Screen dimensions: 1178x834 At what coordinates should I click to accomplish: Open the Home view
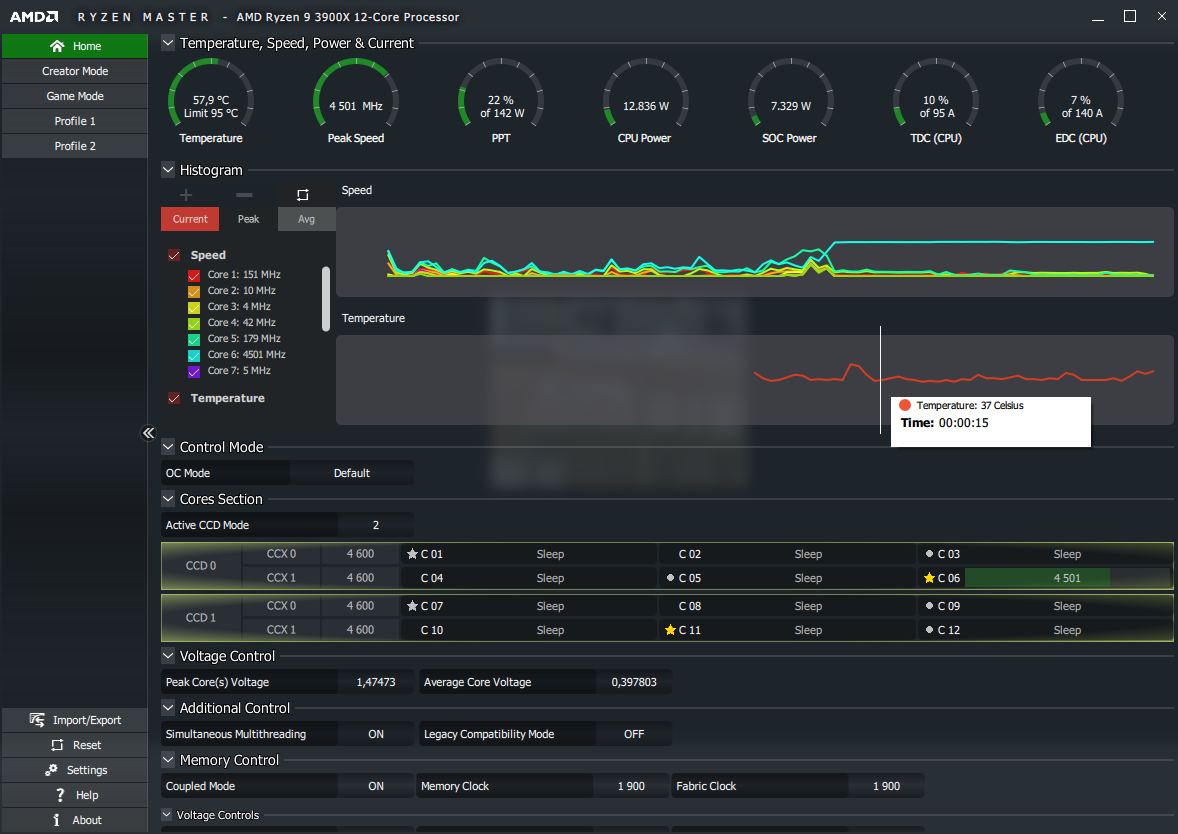[74, 46]
